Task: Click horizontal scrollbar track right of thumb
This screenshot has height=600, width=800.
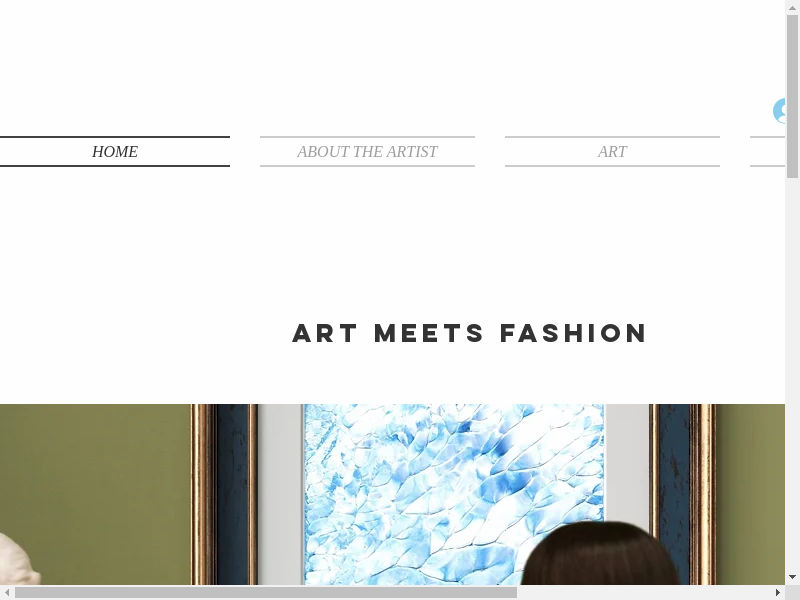Action: (644, 592)
